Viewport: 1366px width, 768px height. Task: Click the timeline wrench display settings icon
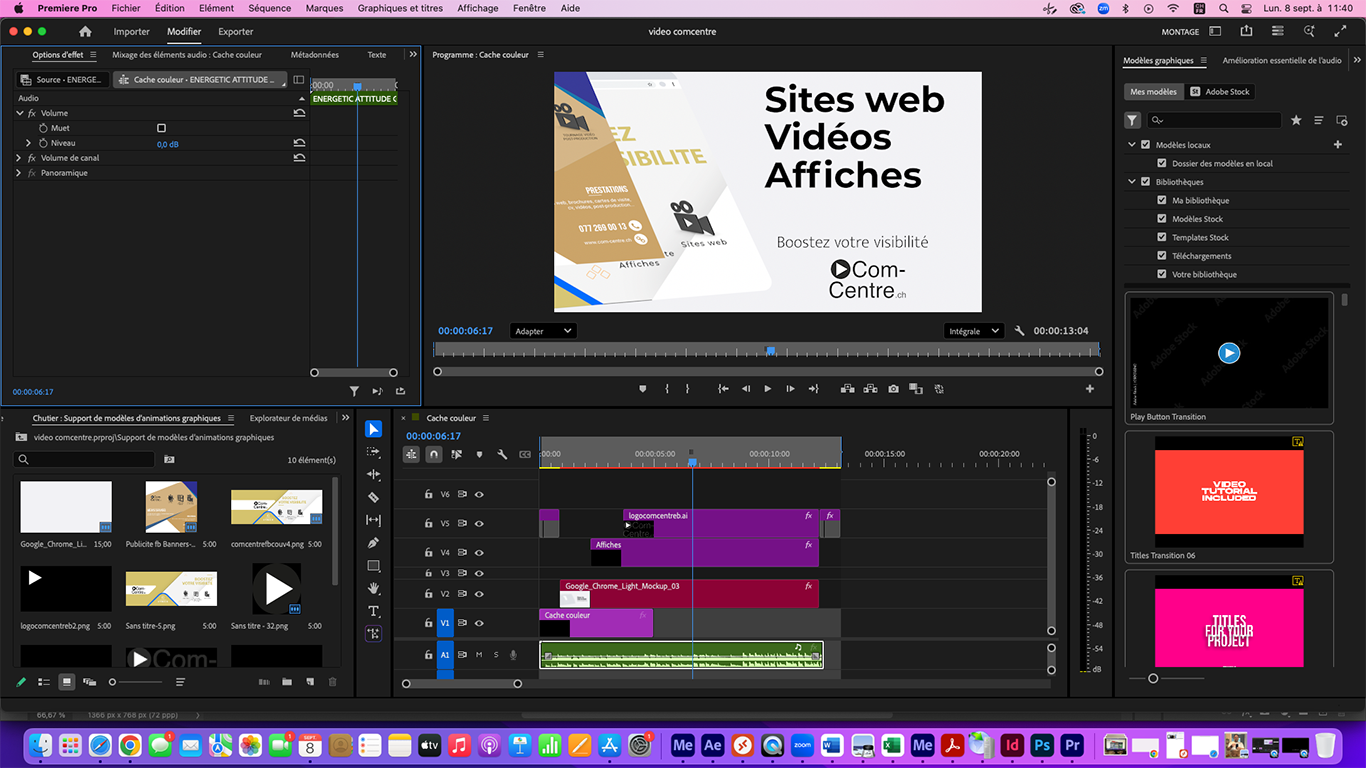point(502,454)
